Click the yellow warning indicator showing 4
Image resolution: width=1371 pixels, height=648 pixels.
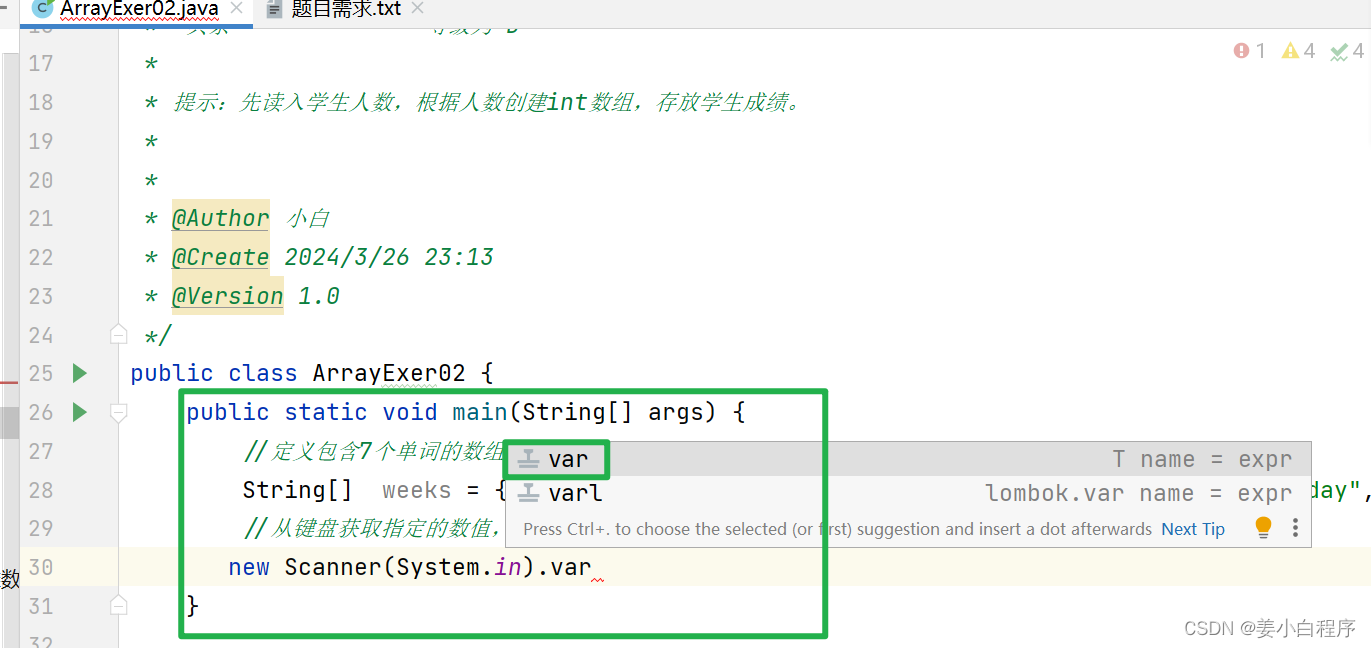(1299, 51)
